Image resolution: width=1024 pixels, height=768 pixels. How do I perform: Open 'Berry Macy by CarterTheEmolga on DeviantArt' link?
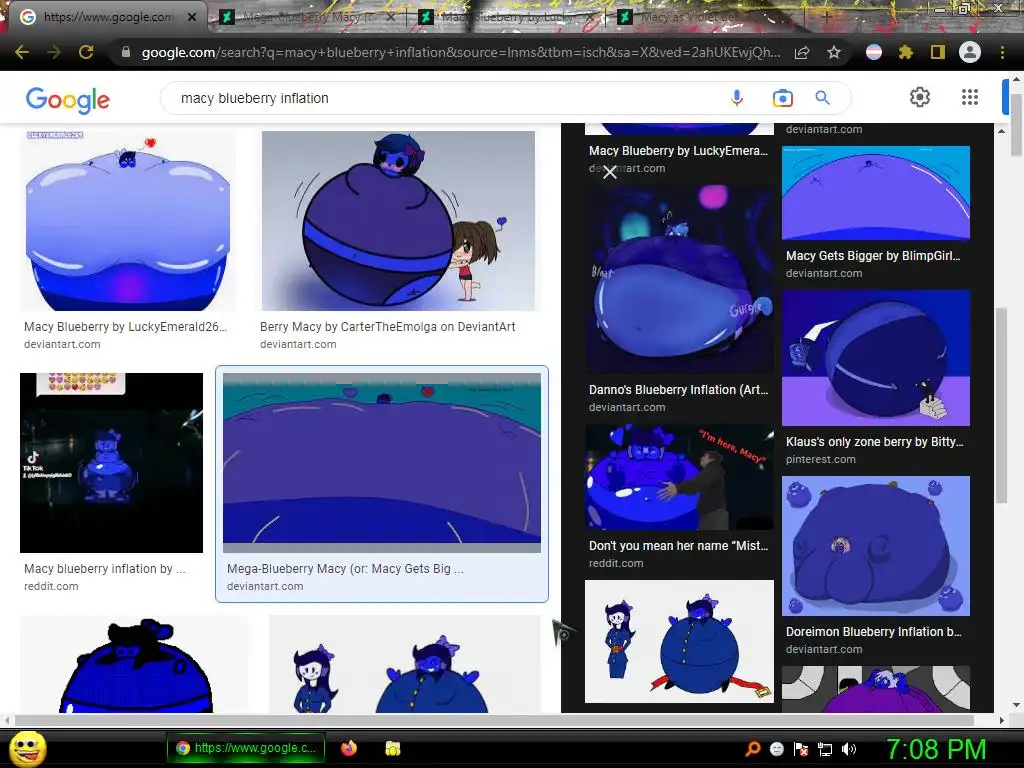point(387,327)
